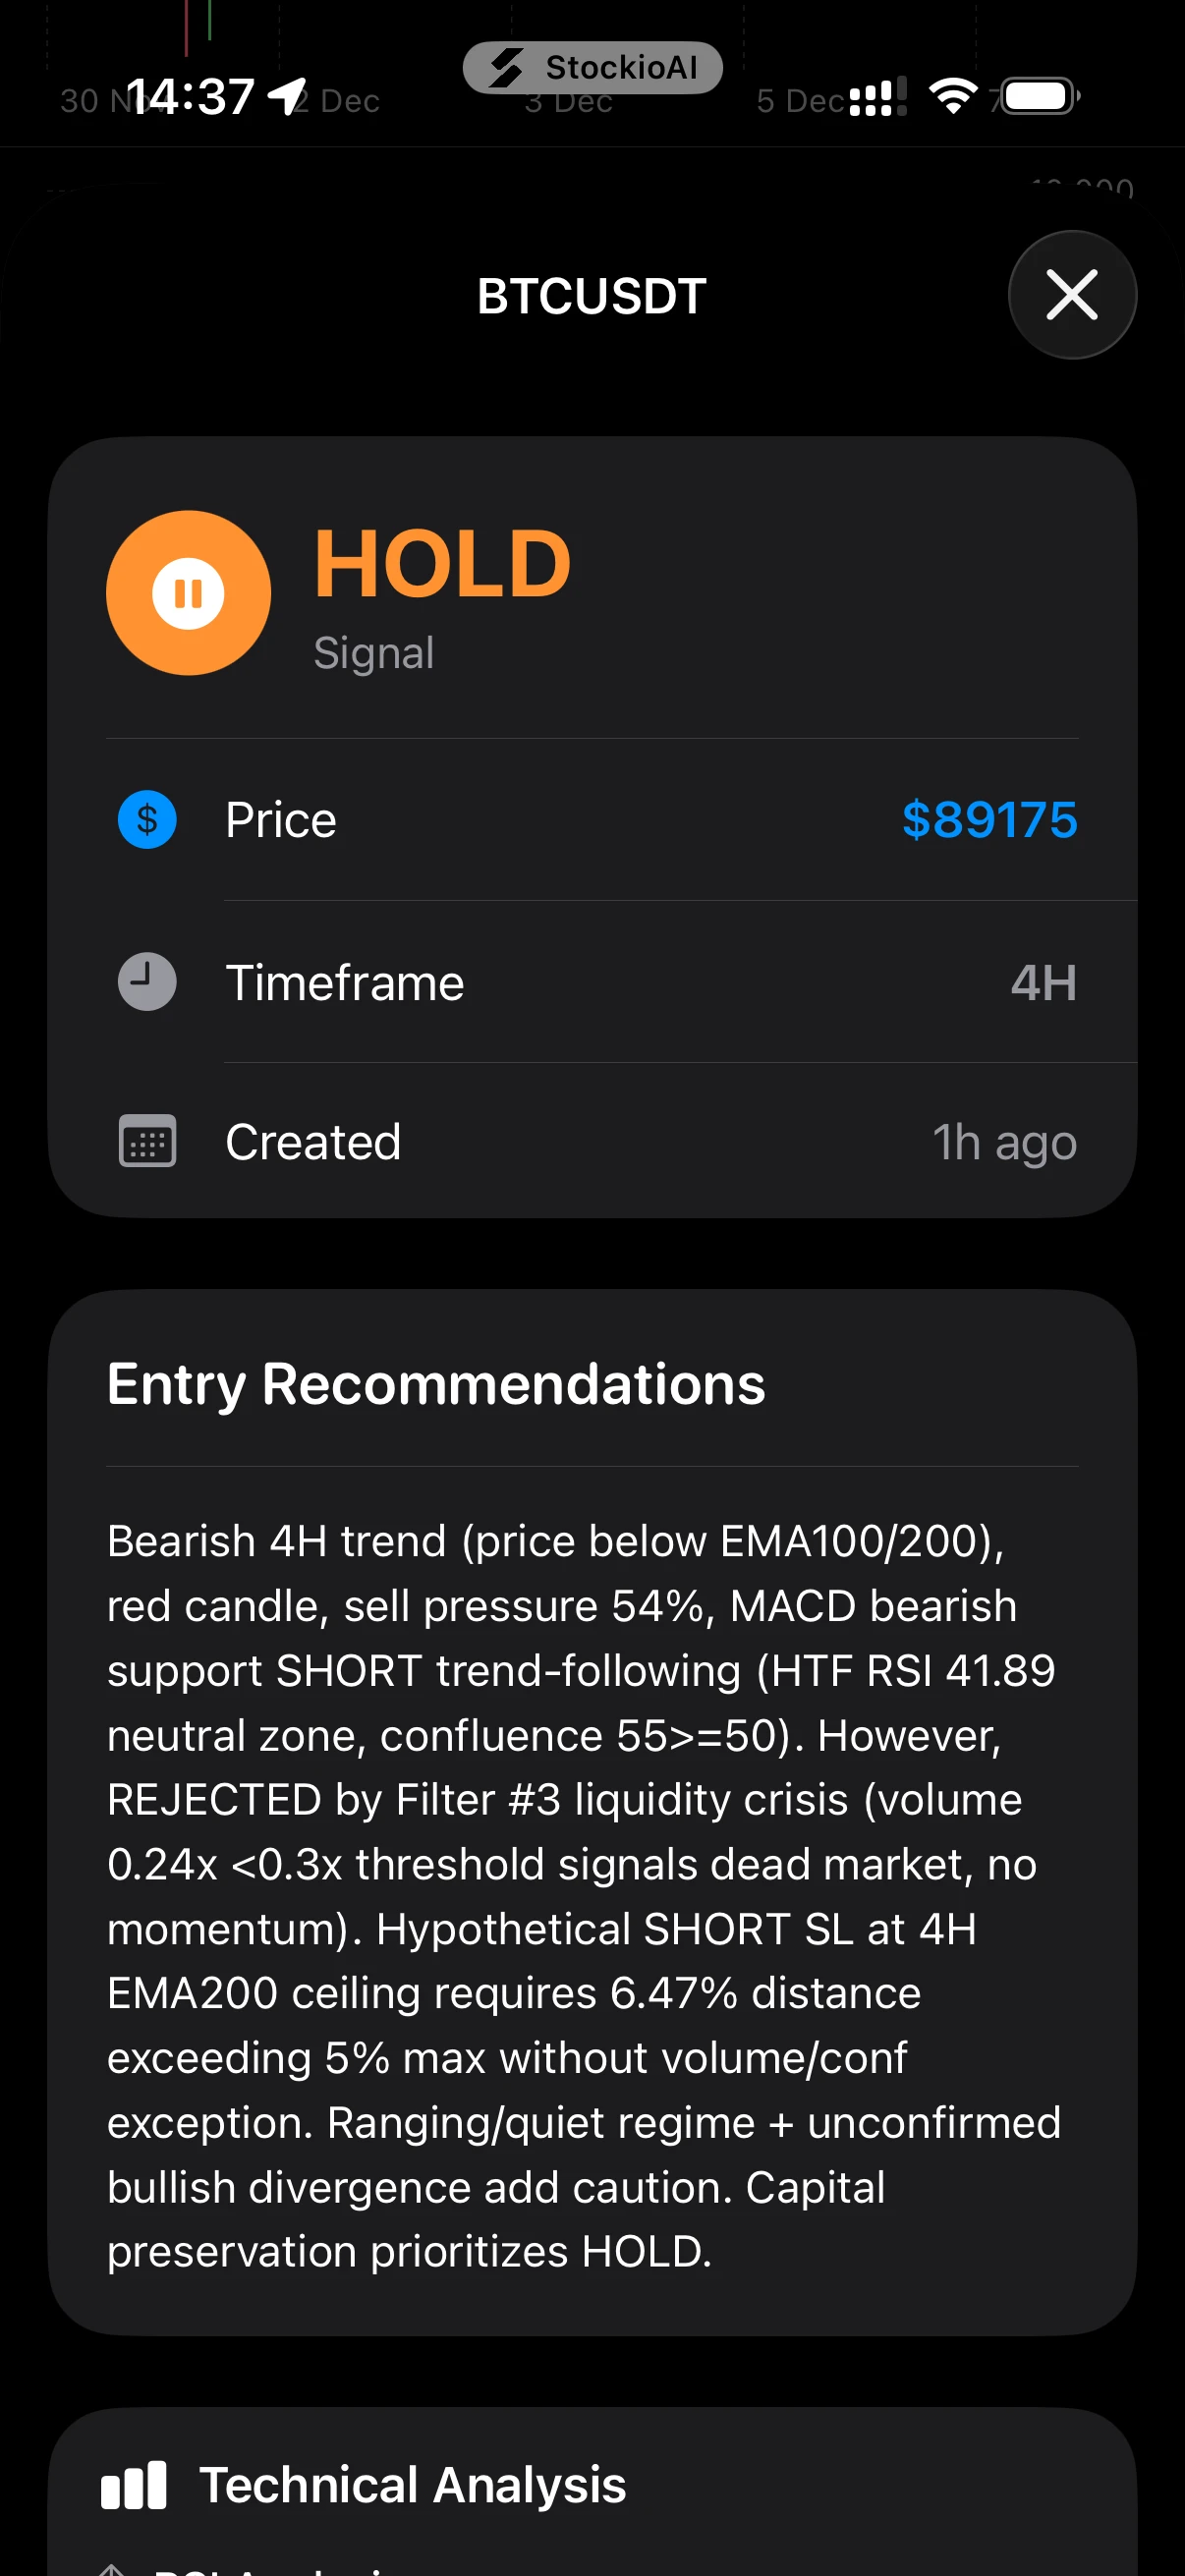Viewport: 1185px width, 2576px height.
Task: Tap the Created calendar icon
Action: click(x=147, y=1141)
